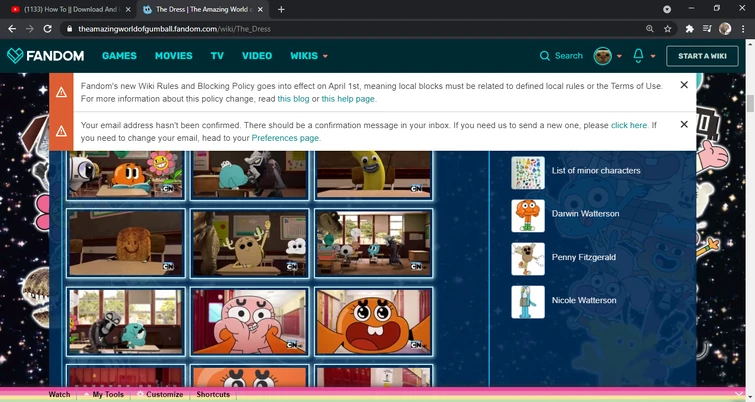Click the padlock site info icon
This screenshot has height=402, width=755.
point(69,29)
